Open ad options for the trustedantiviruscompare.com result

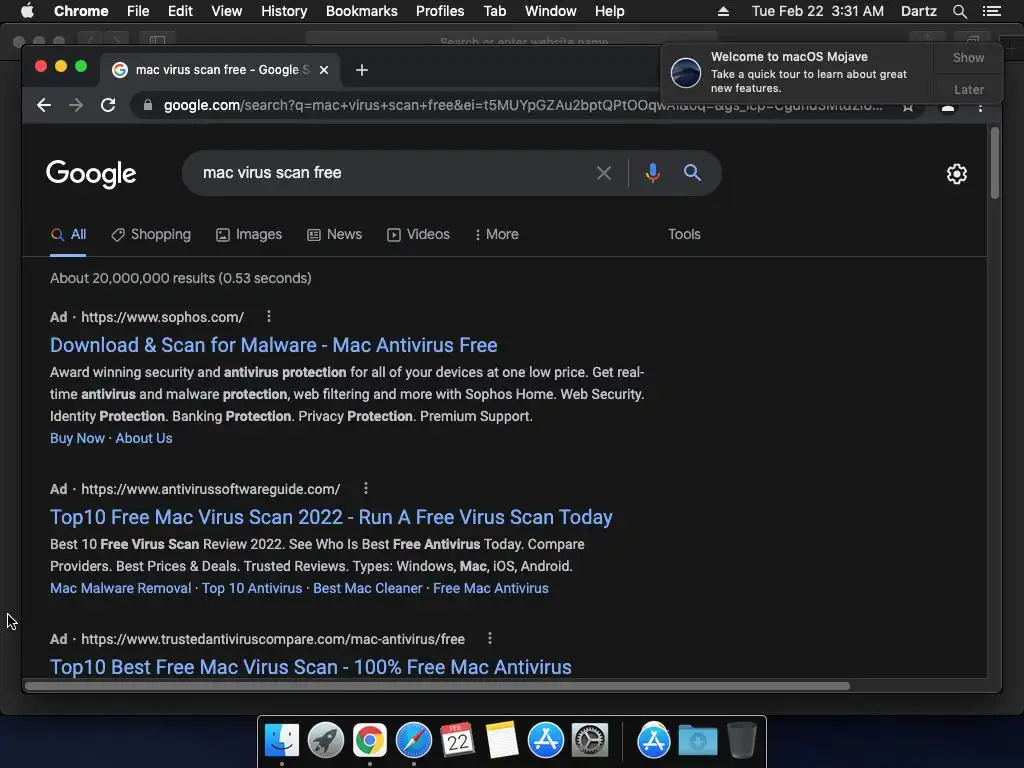[490, 639]
